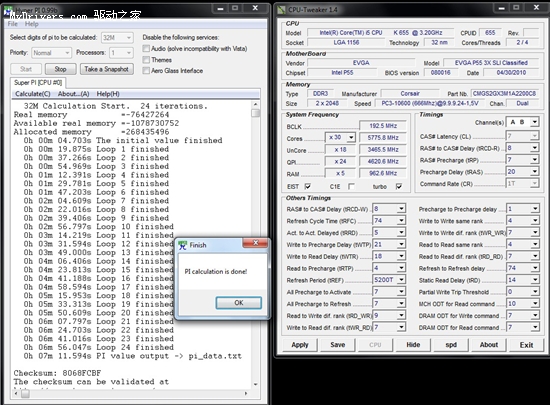The image size is (550, 405).
Task: Expand Static Read Delay (tRD) dropdown
Action: (x=534, y=280)
